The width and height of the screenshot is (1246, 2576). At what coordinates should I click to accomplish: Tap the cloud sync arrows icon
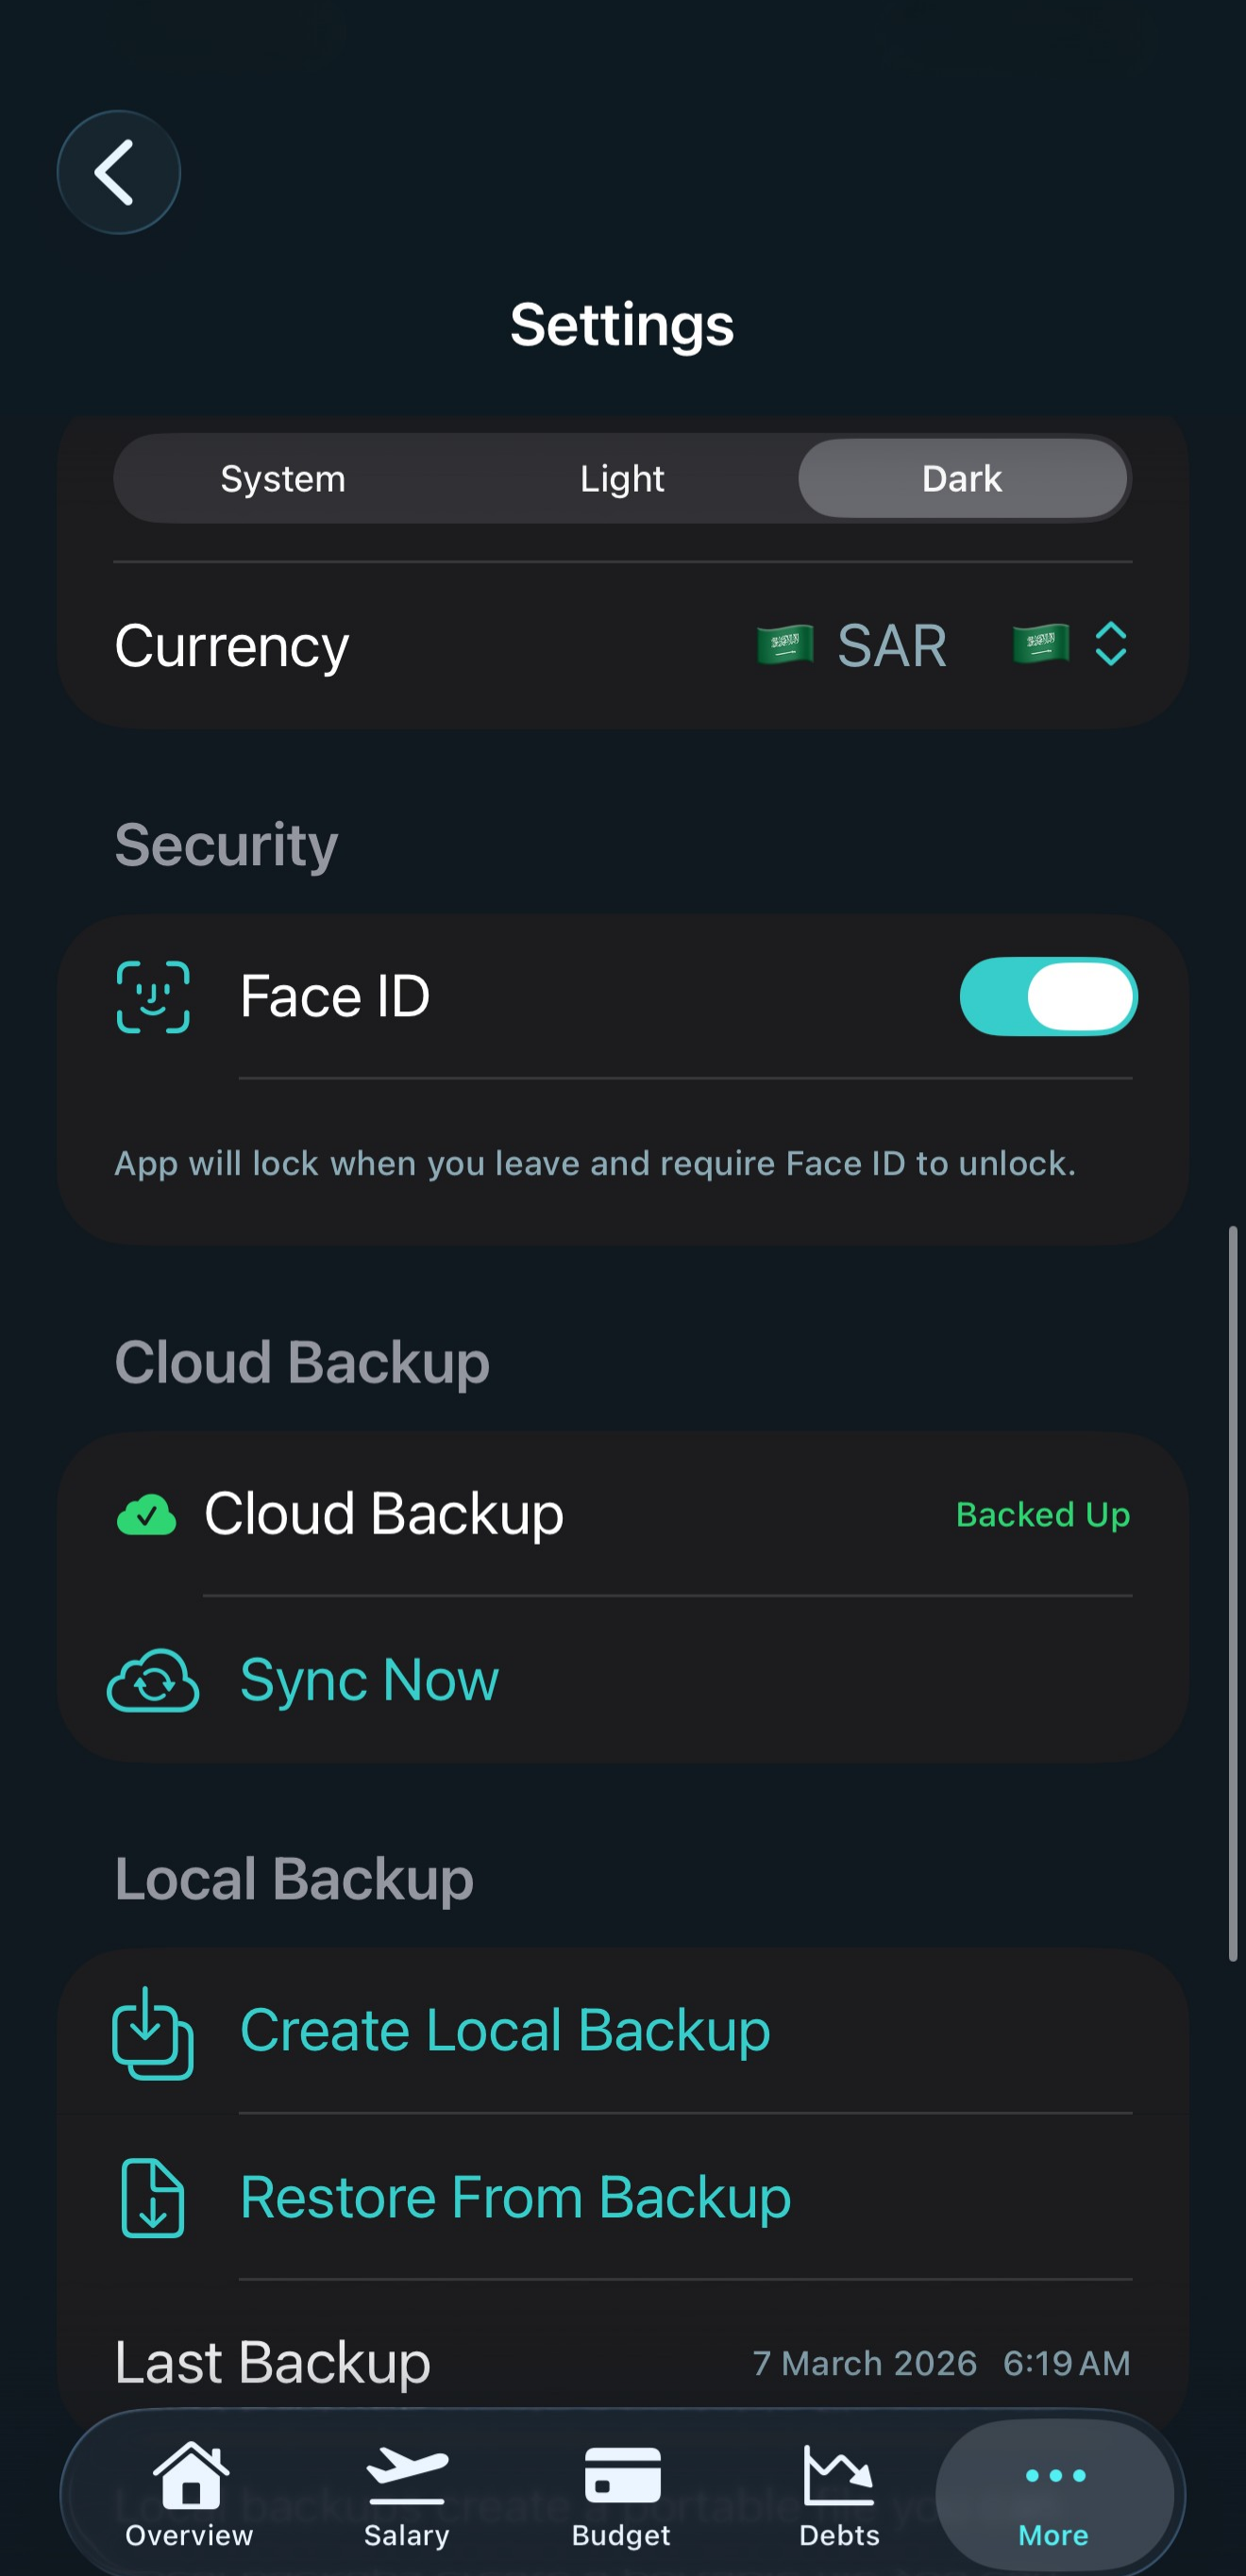(153, 1681)
